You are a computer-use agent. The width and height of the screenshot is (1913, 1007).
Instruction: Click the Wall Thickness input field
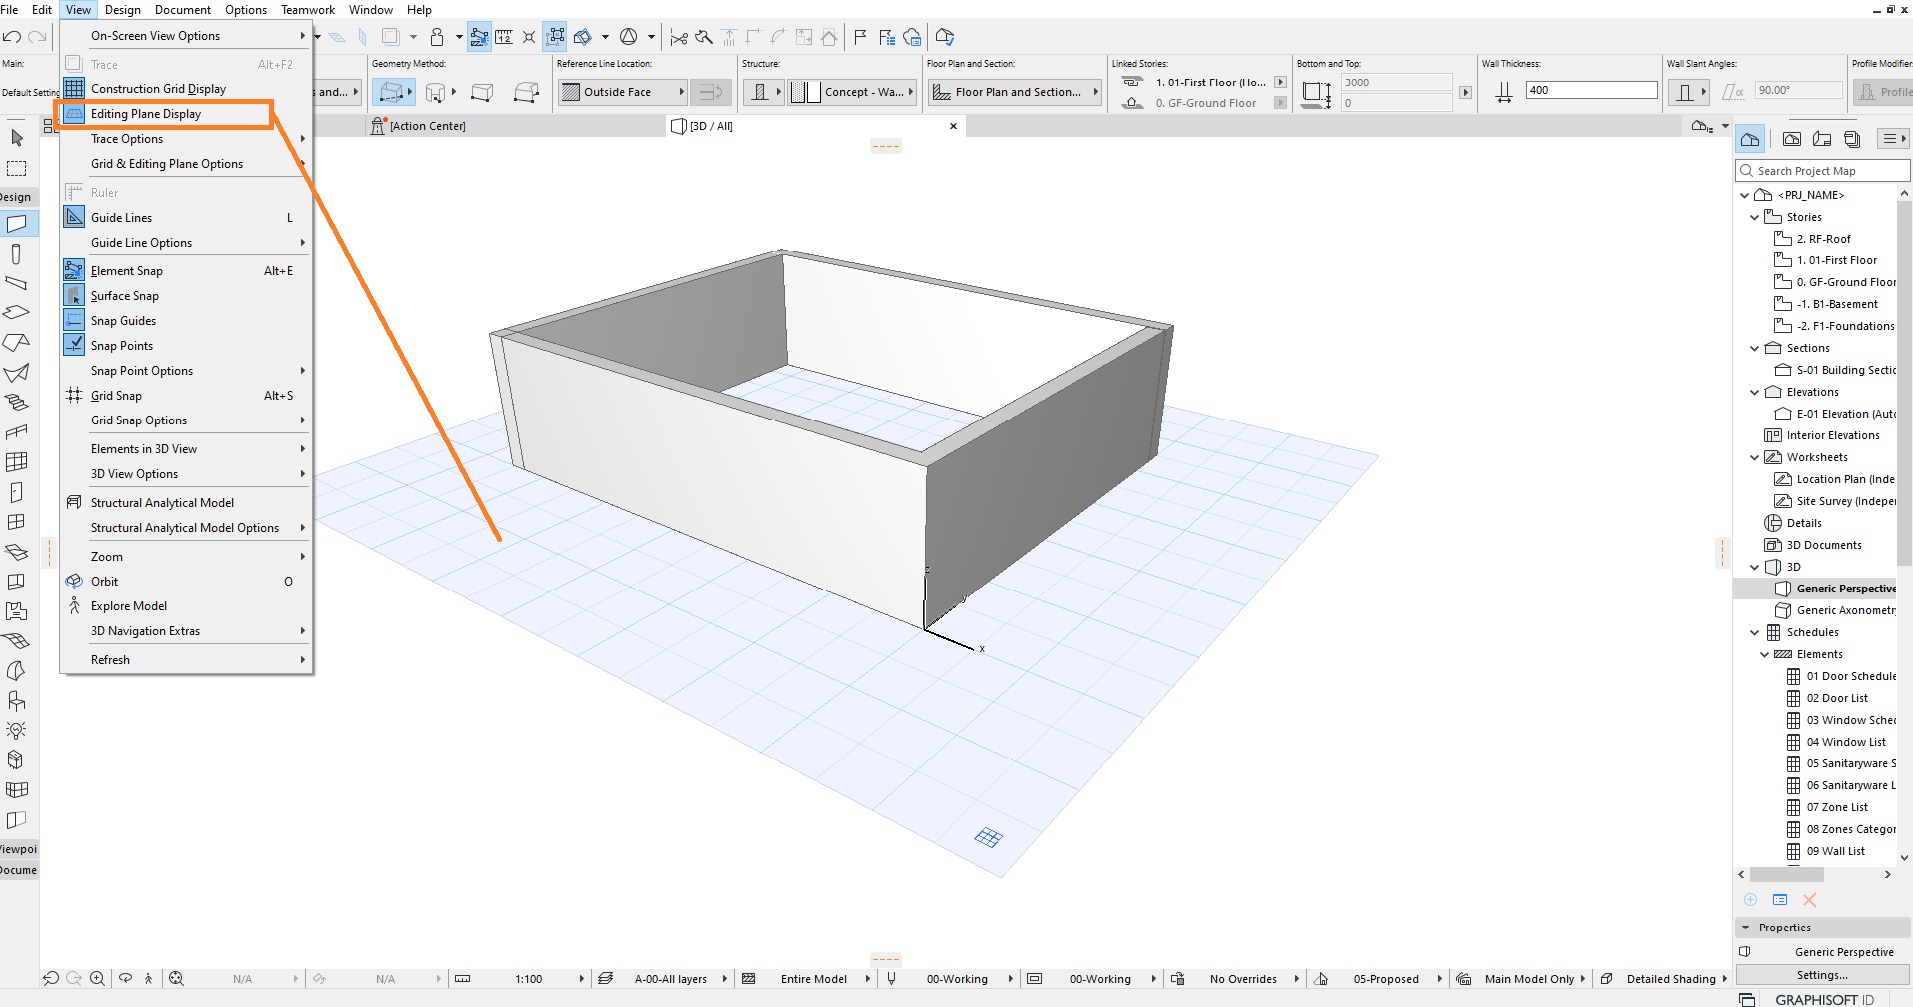(1591, 90)
